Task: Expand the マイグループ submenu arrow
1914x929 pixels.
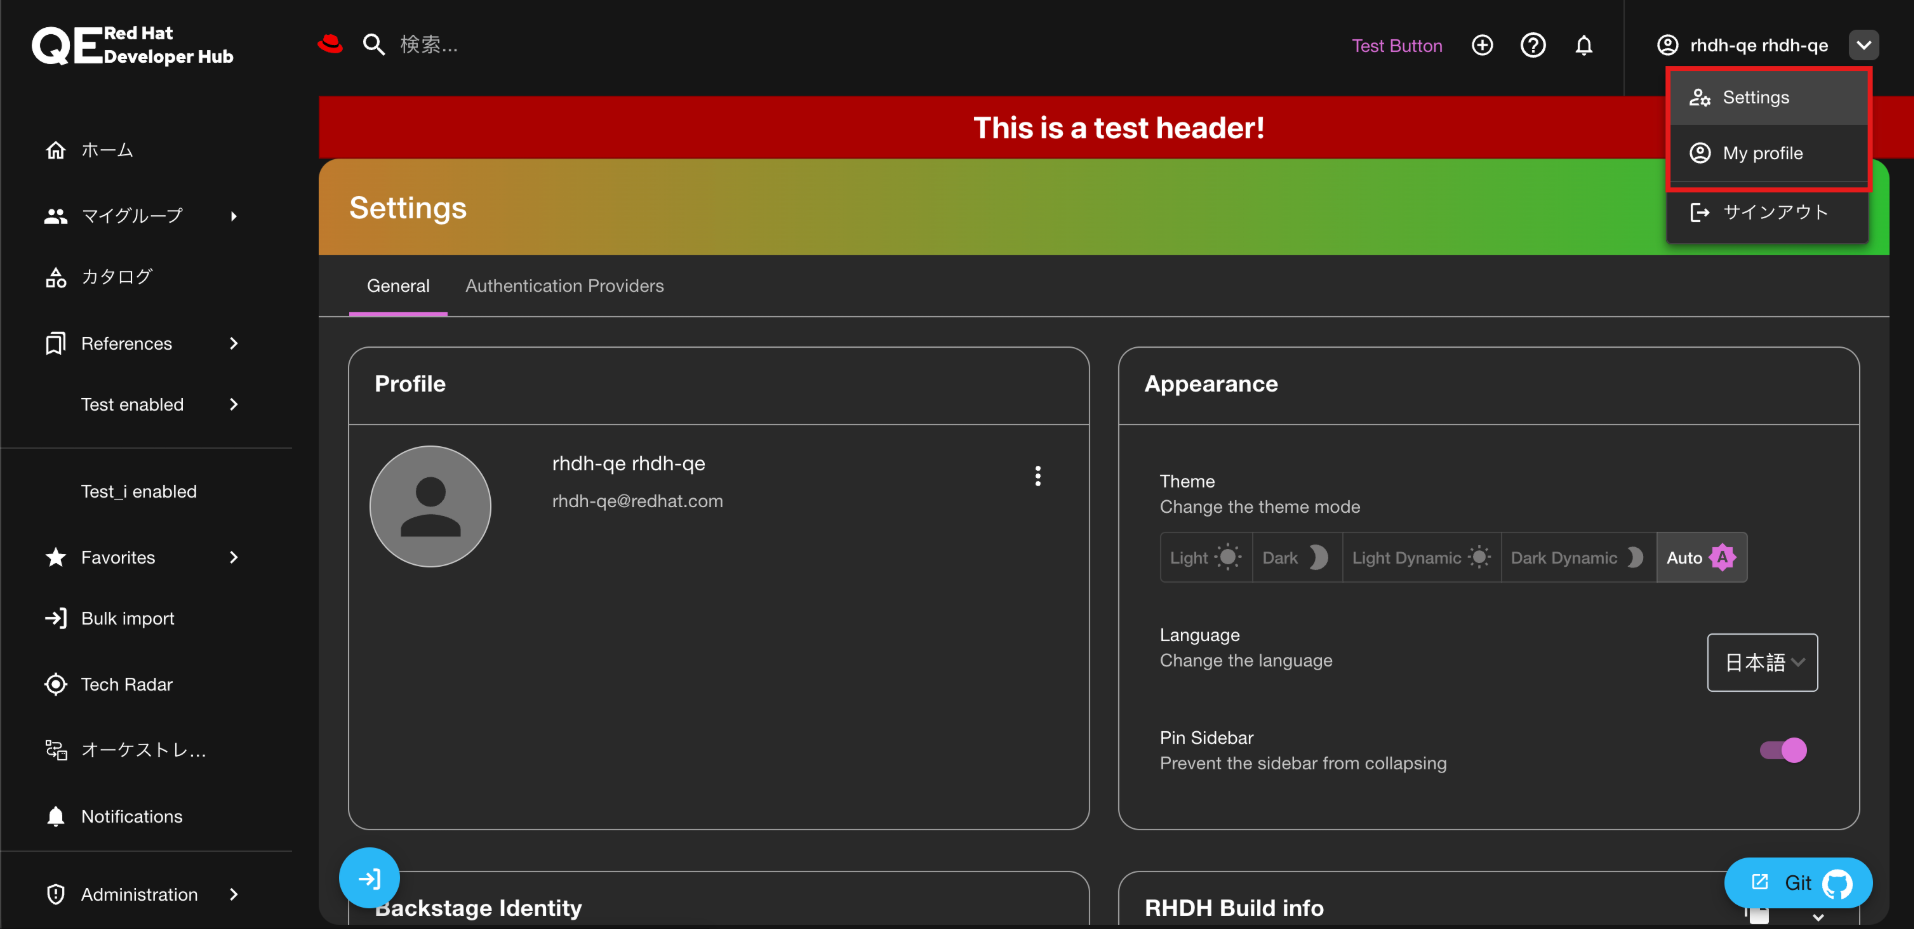Action: tap(234, 216)
